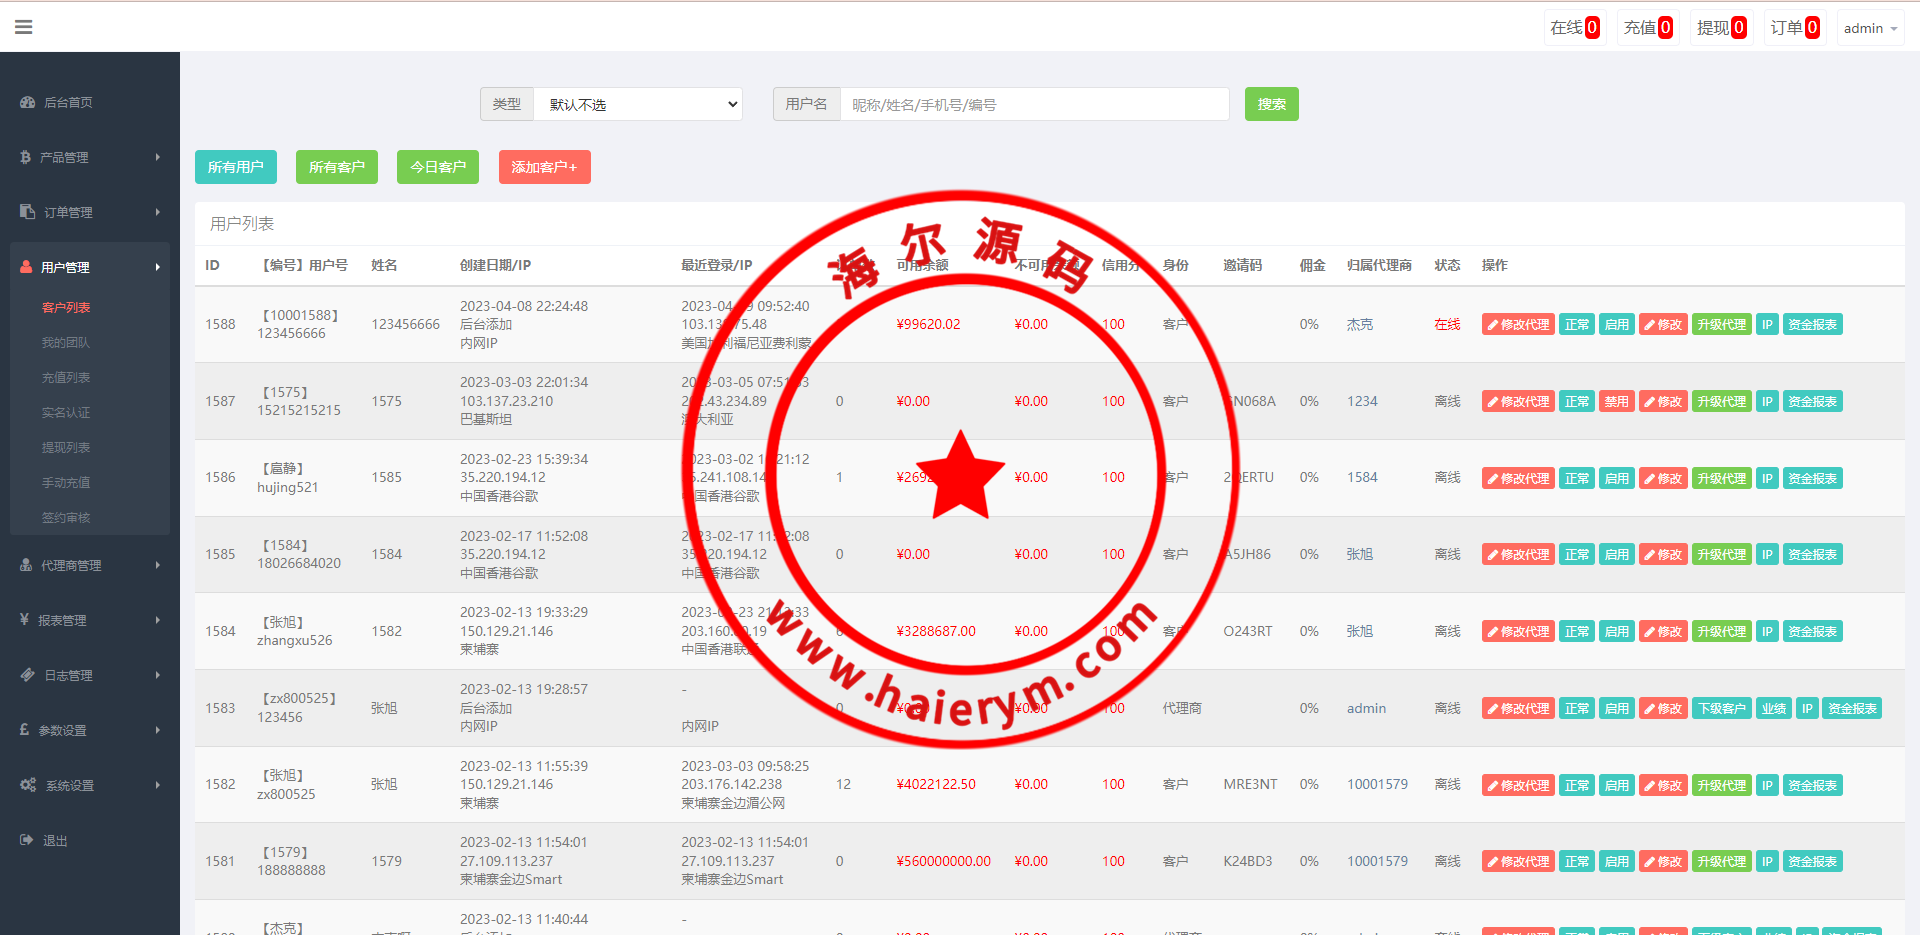Screen dimensions: 1920x935
Task: Expand the 报表管理 sidebar menu
Action: click(90, 620)
